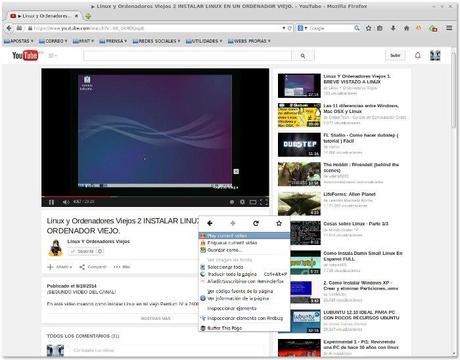Screen dimensions: 460x360
Task: Open the Downloads arrow in the Firefox toolbar
Action: (393, 28)
